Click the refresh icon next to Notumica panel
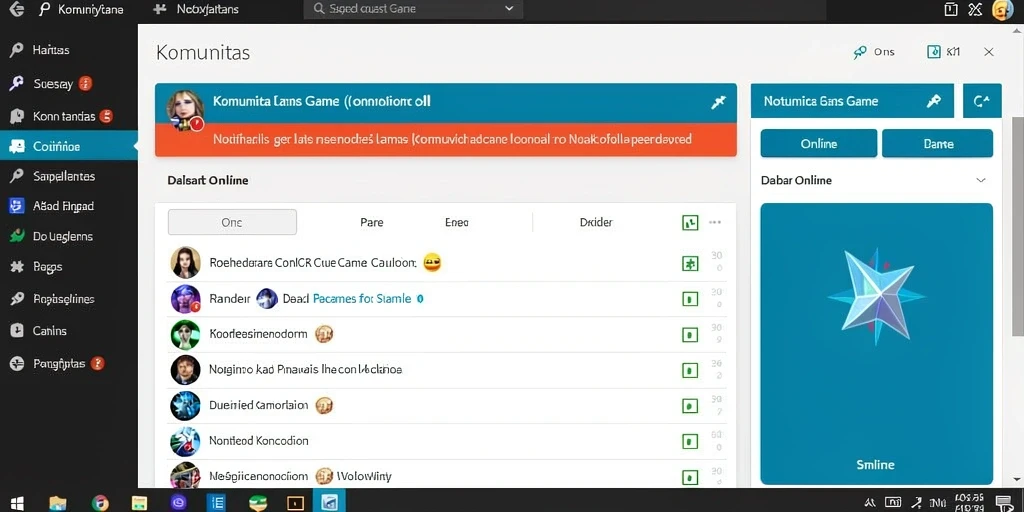The image size is (1024, 512). tap(982, 101)
